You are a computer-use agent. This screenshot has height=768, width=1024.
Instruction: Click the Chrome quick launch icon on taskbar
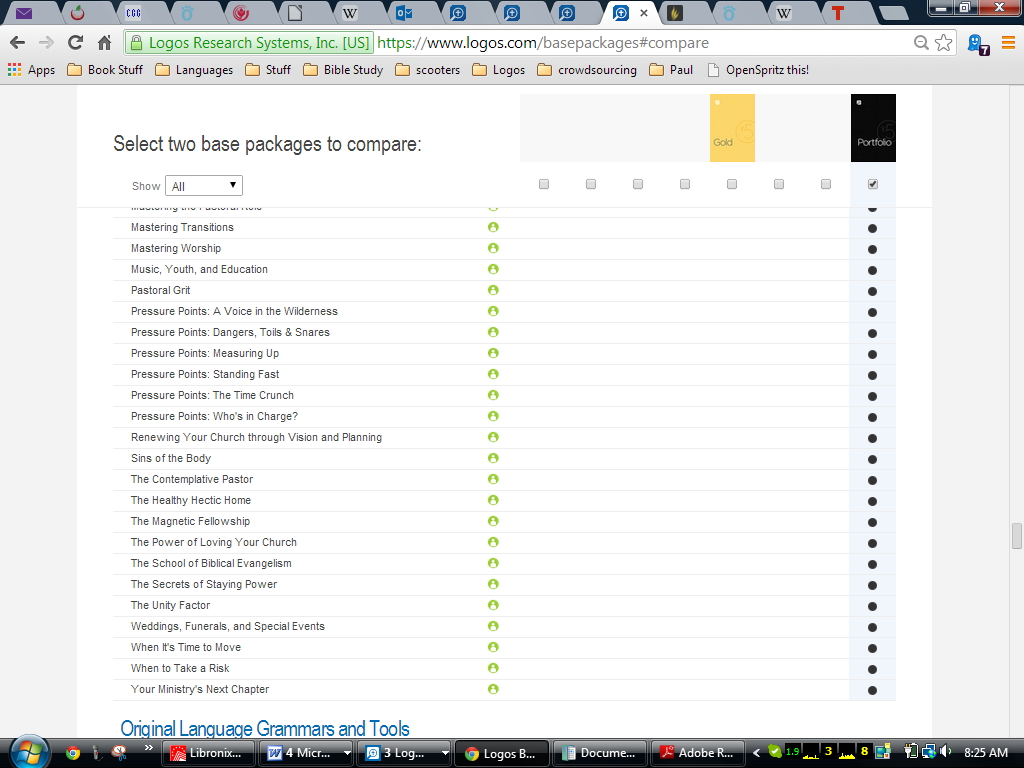[x=73, y=753]
